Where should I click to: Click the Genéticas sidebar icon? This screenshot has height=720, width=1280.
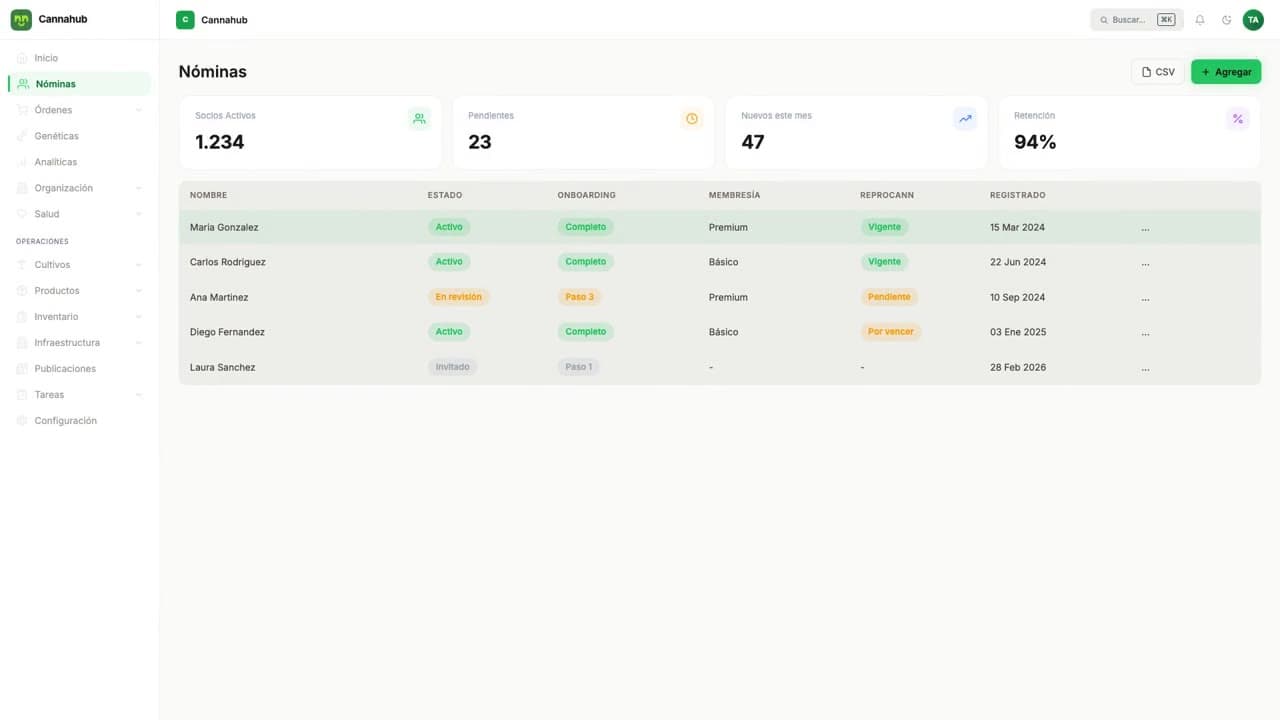23,136
